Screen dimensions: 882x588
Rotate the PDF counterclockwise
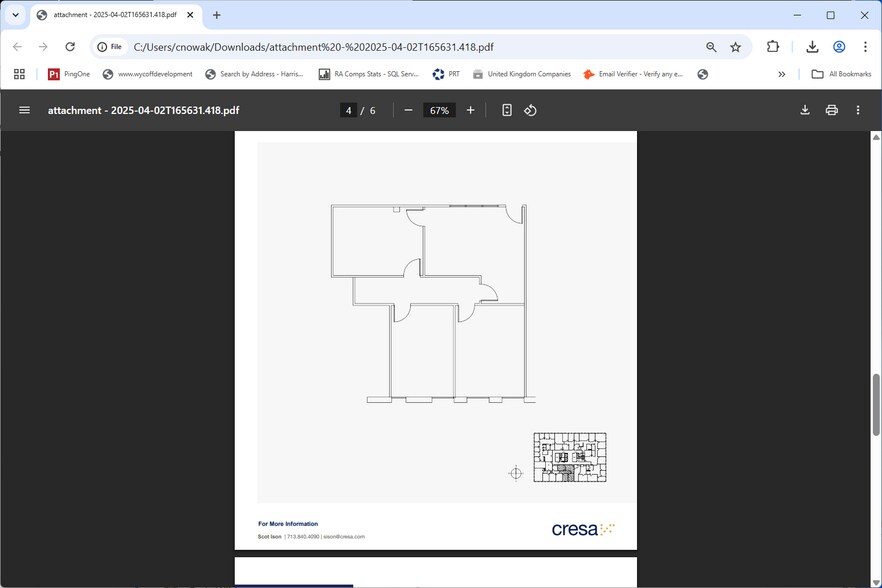[531, 110]
